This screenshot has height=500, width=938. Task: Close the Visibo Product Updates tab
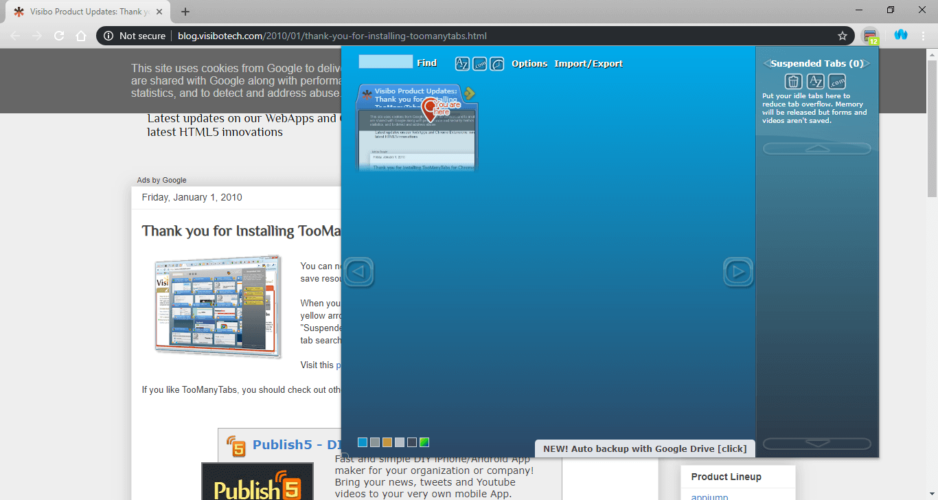(x=159, y=11)
